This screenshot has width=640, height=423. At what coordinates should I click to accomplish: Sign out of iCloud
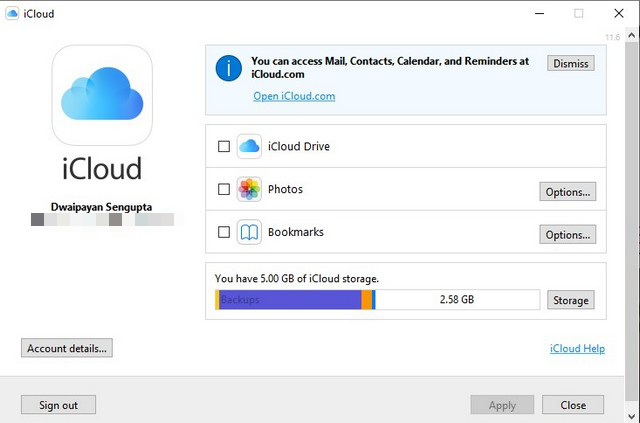click(58, 405)
